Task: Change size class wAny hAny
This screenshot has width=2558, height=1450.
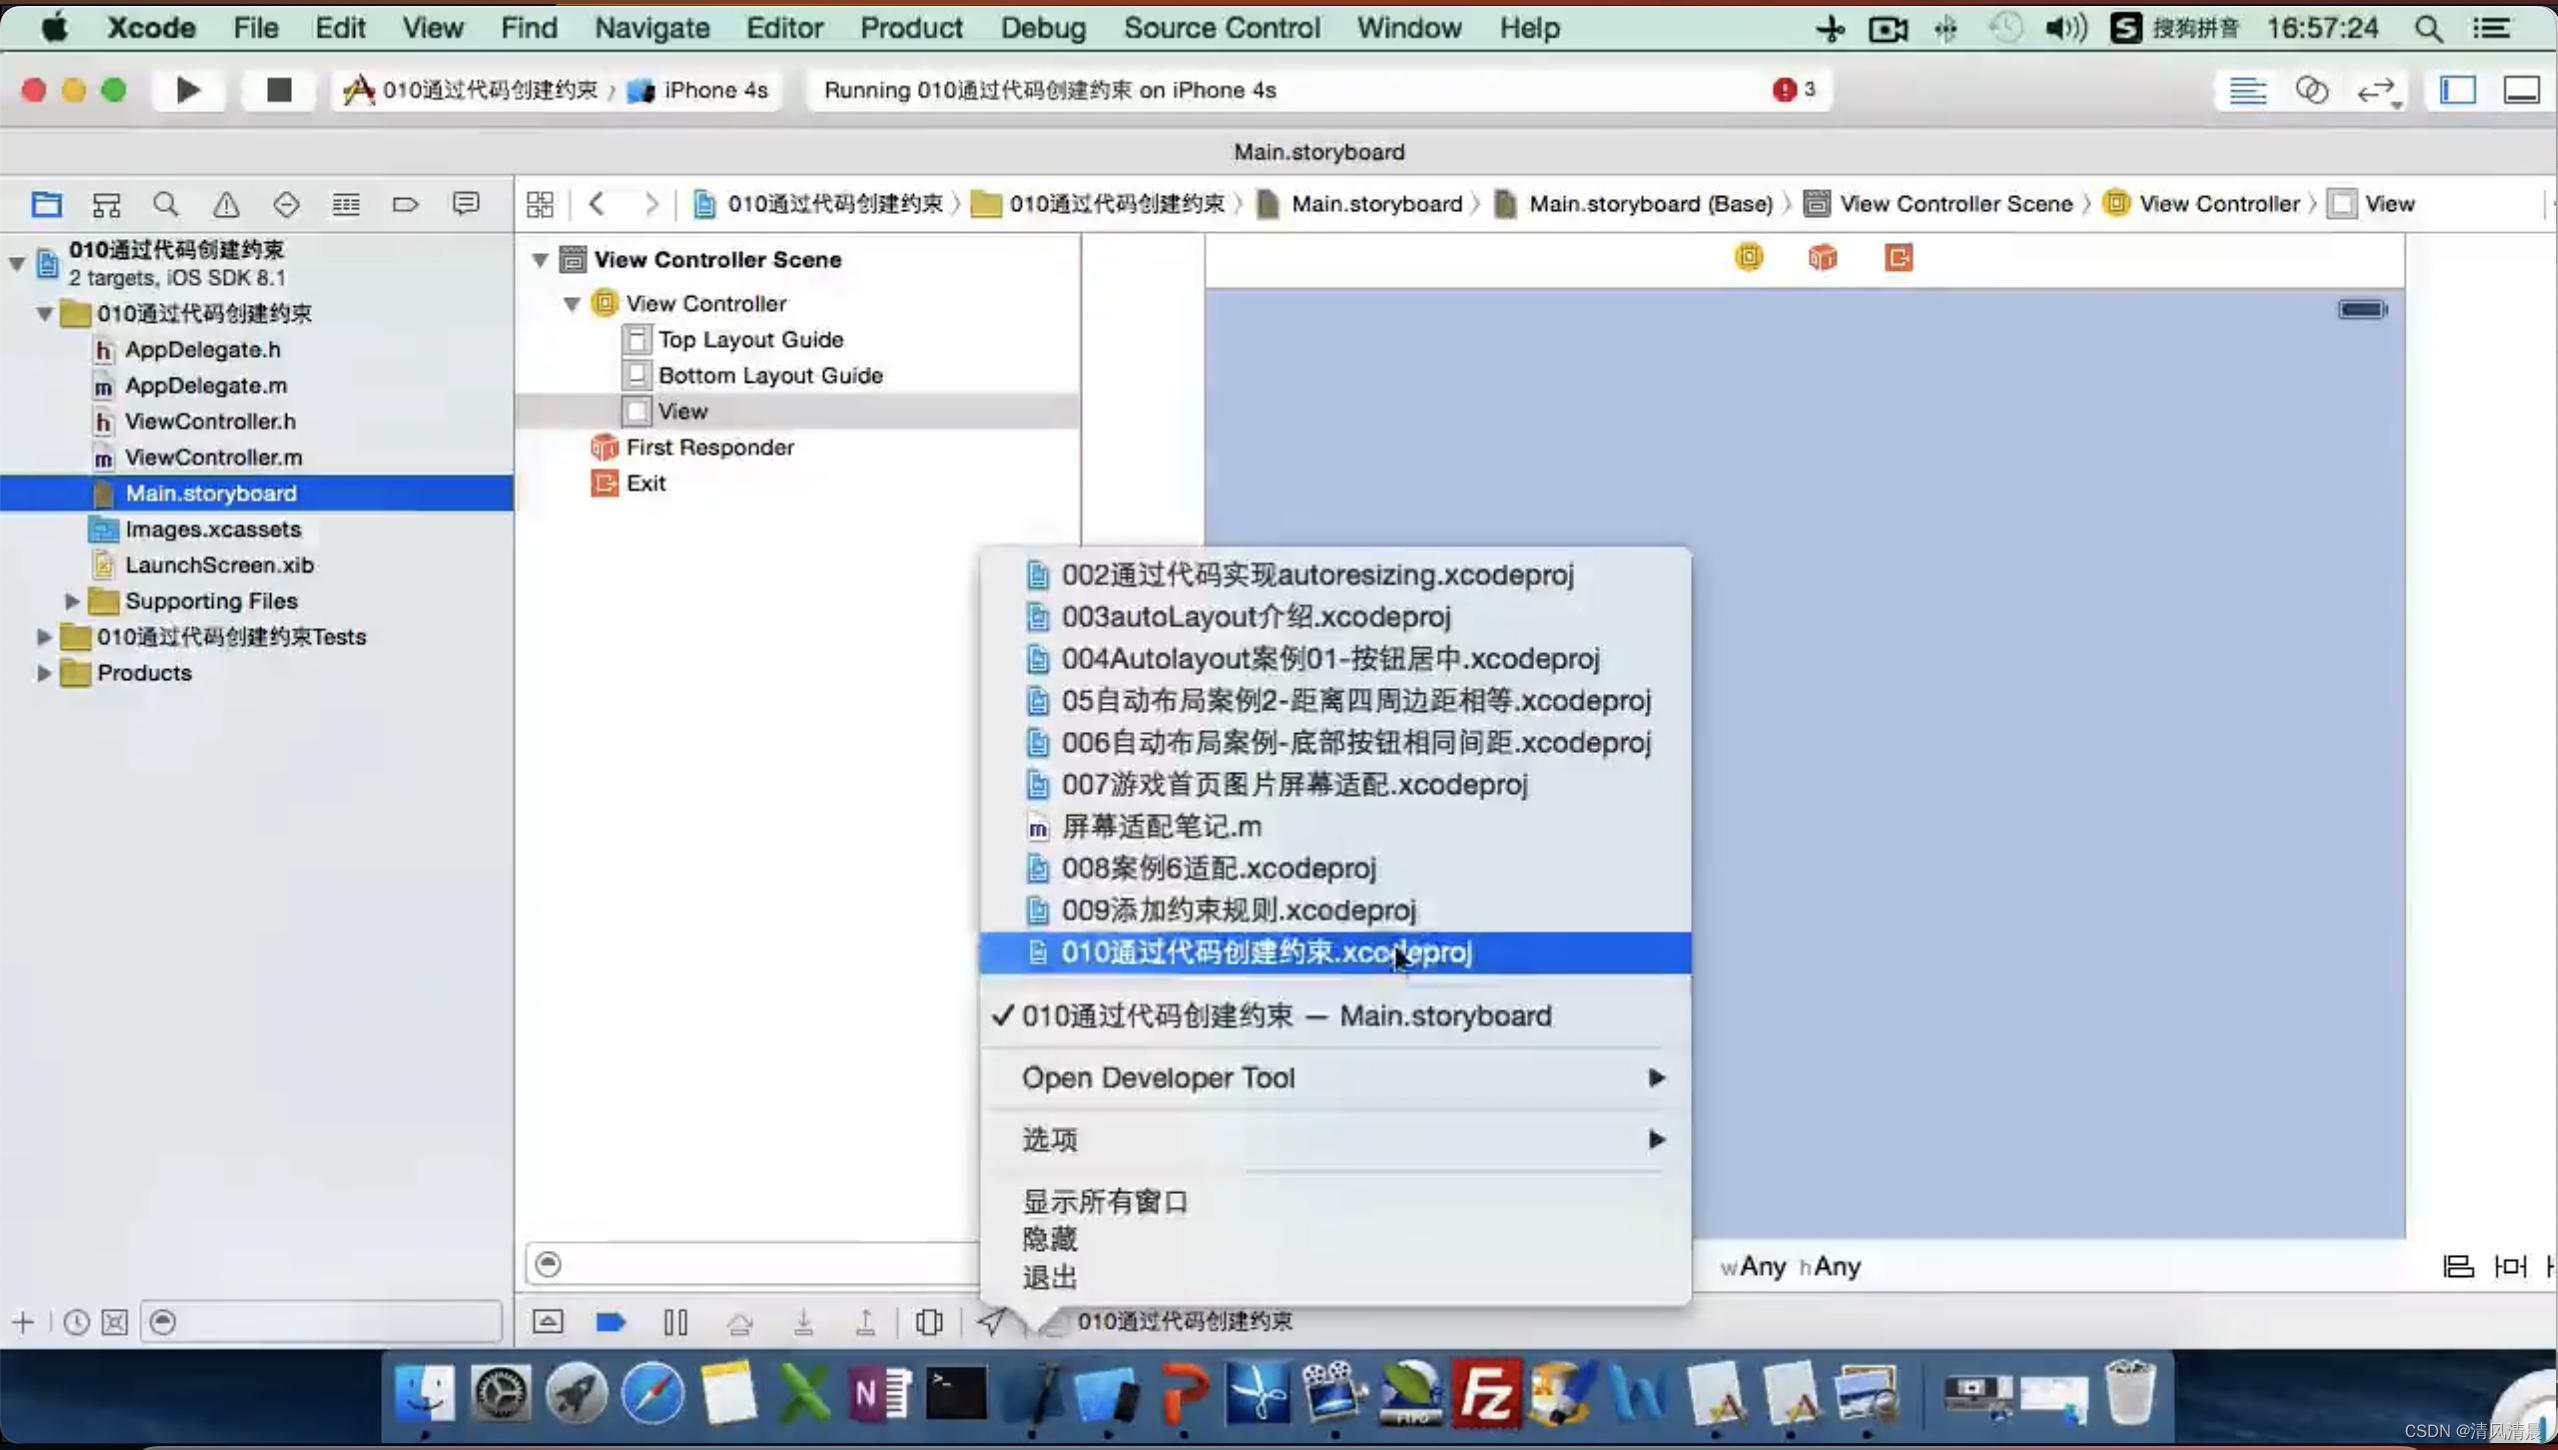Action: tap(1790, 1266)
